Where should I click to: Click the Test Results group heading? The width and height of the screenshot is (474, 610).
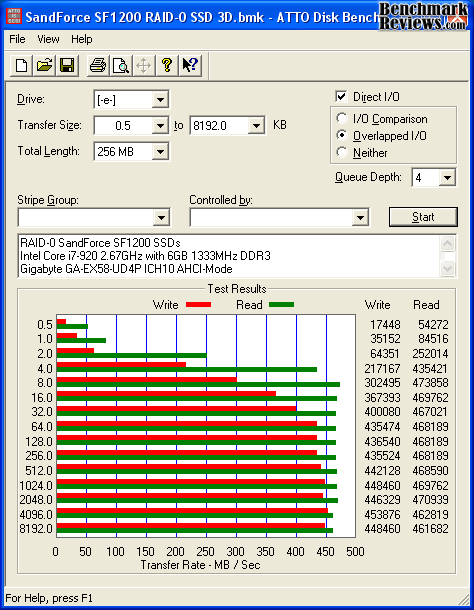click(237, 289)
